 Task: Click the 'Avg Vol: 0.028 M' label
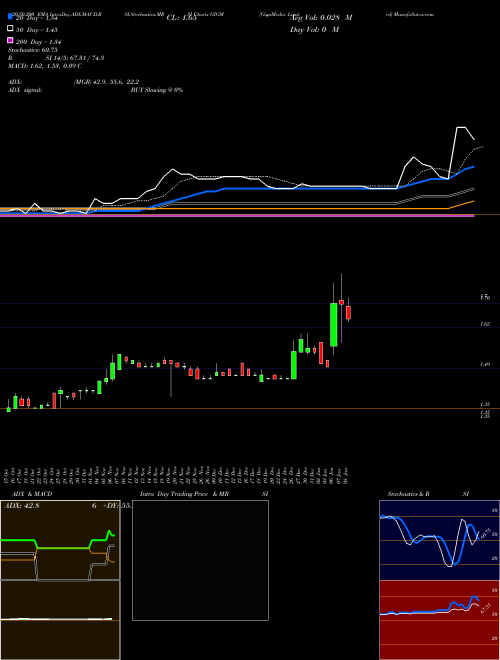tap(321, 18)
